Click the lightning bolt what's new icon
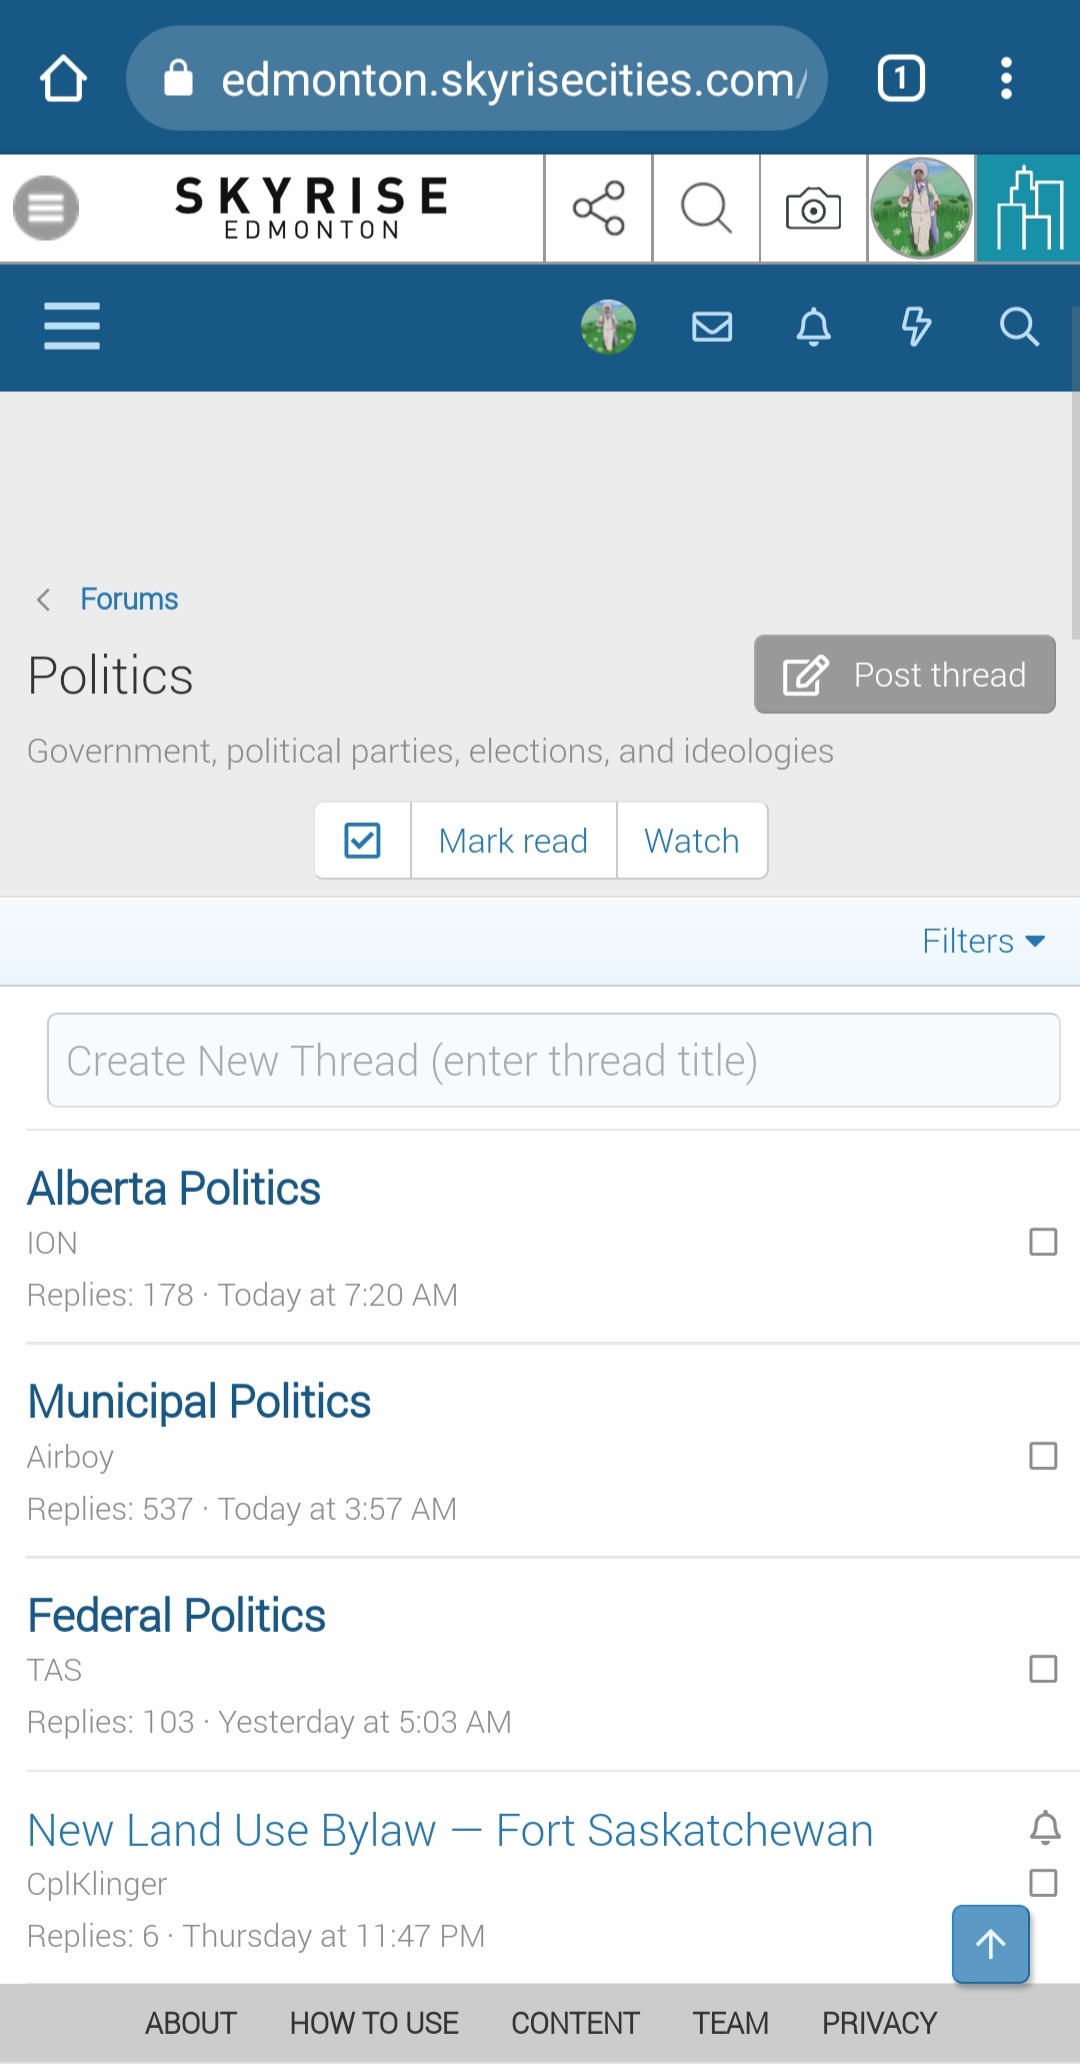Screen dimensions: 1080x2064 (x=916, y=327)
